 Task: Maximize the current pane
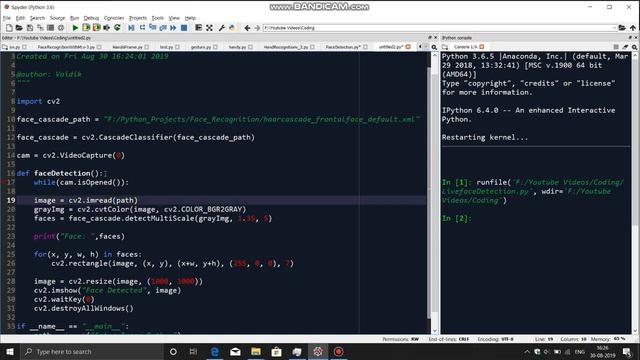click(x=198, y=28)
